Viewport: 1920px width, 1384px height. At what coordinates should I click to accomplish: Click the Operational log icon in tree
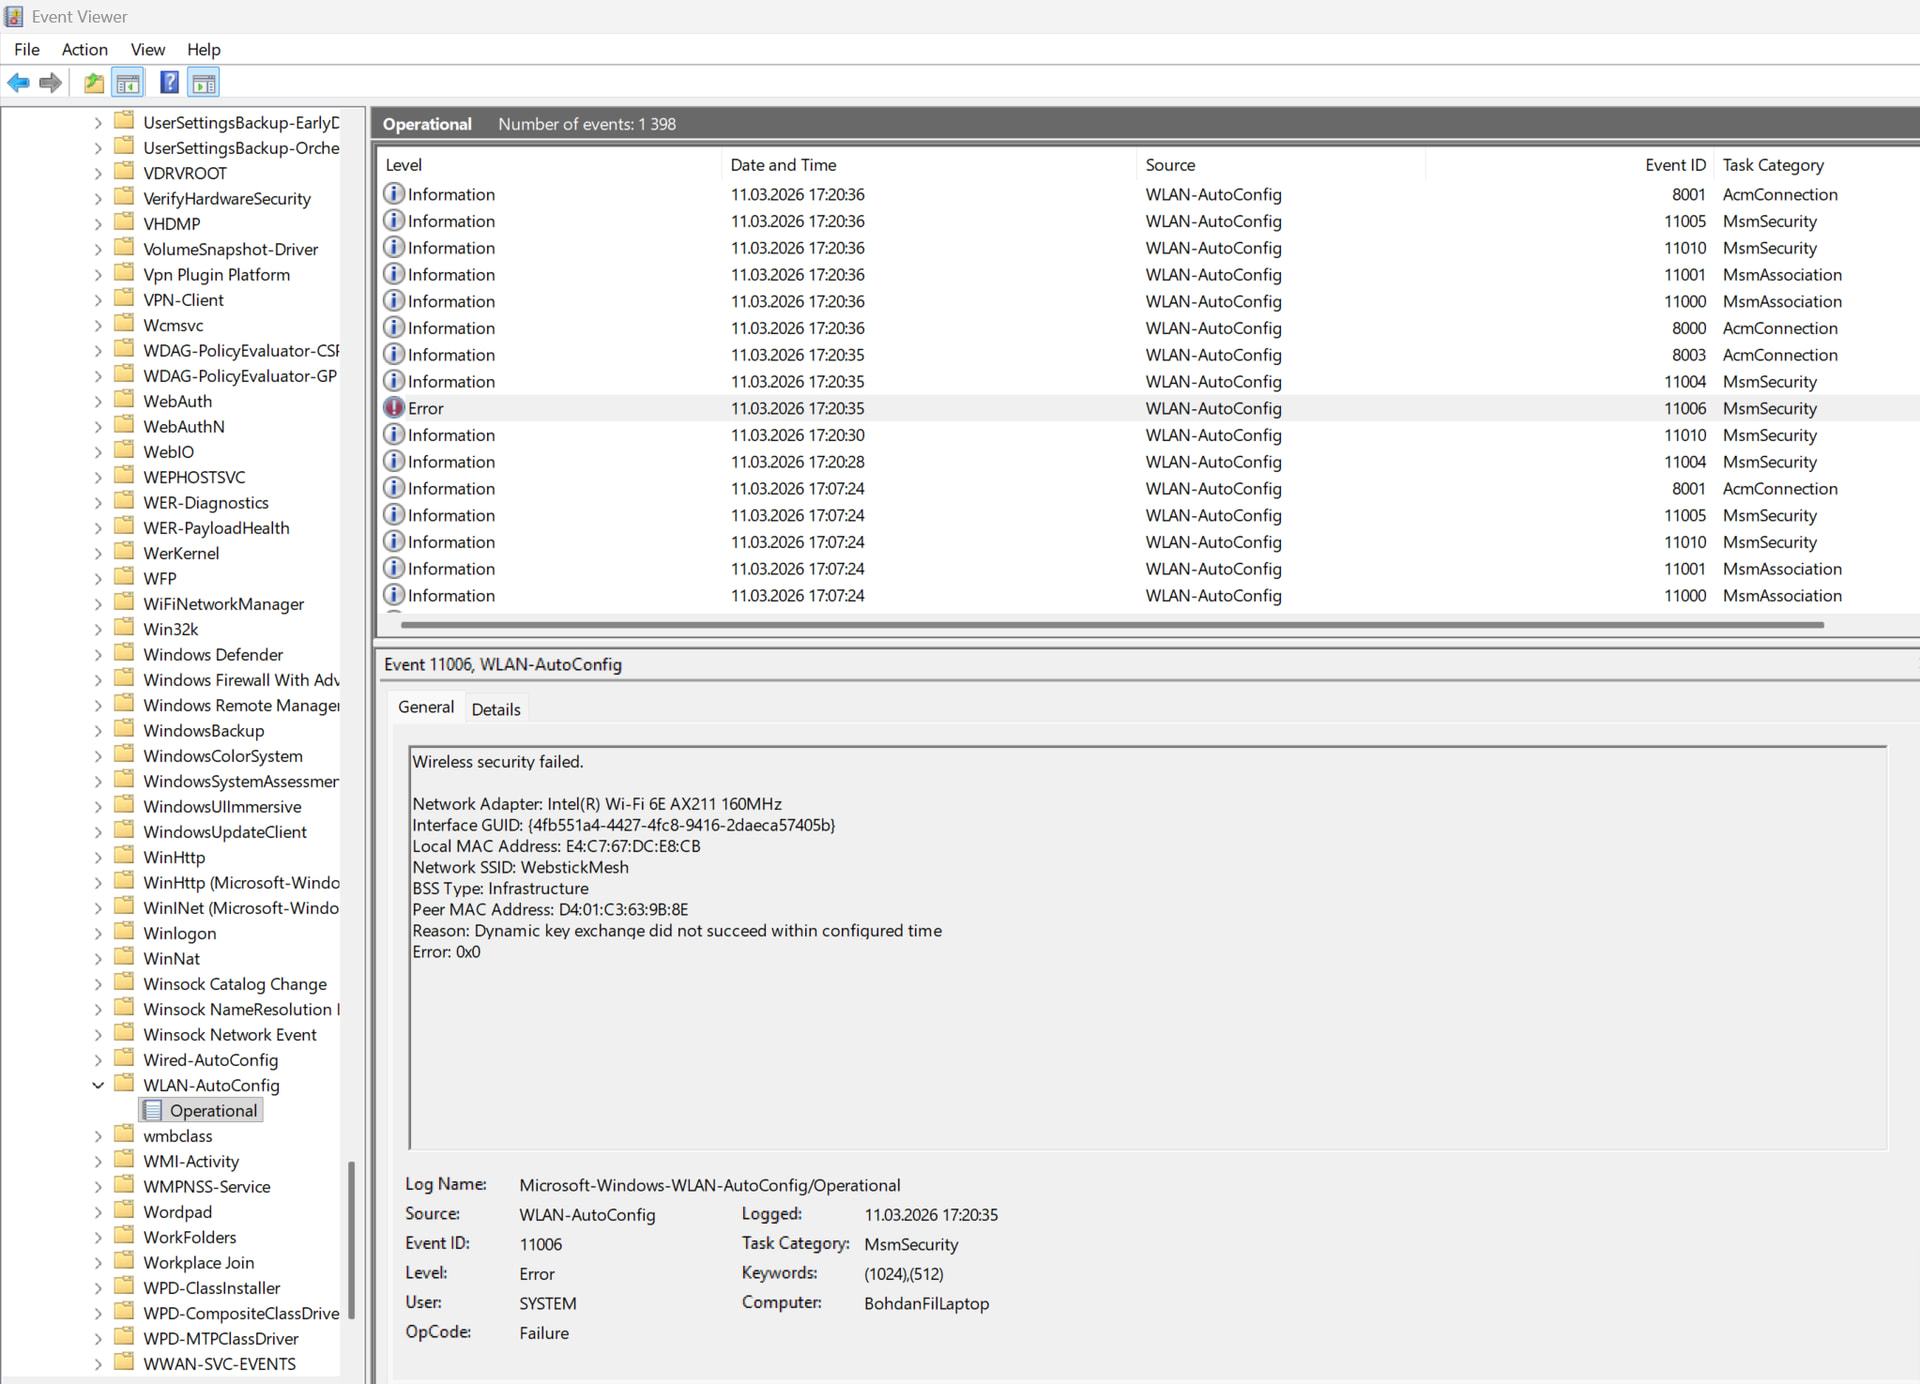click(x=152, y=1110)
